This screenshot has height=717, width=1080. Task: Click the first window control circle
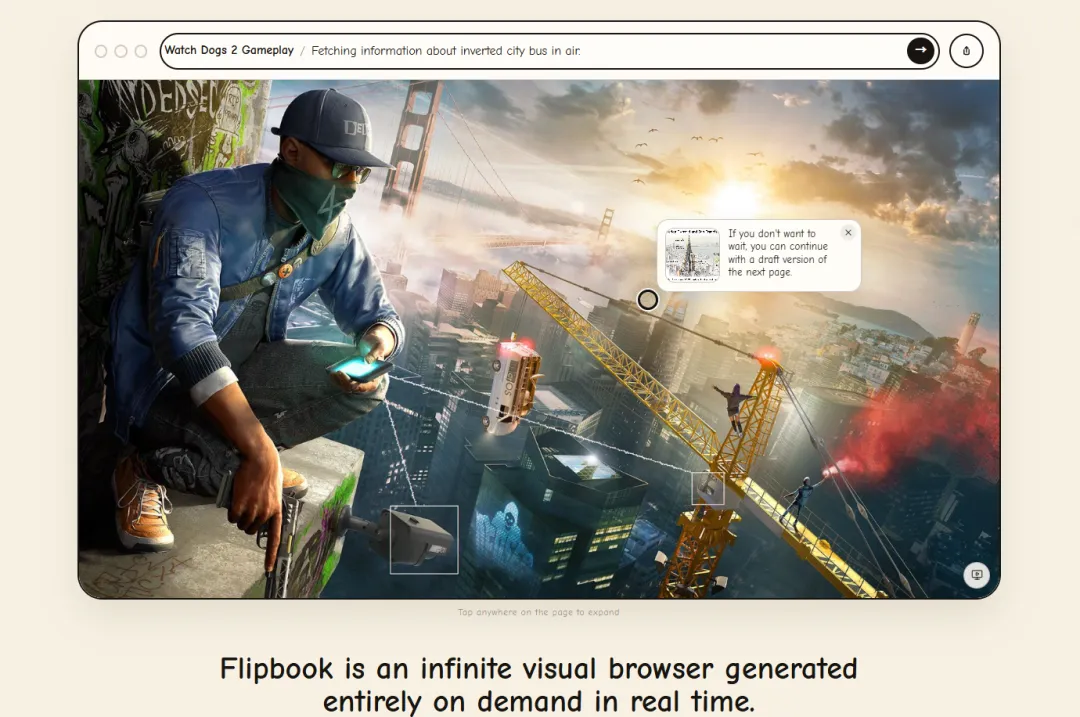click(101, 51)
